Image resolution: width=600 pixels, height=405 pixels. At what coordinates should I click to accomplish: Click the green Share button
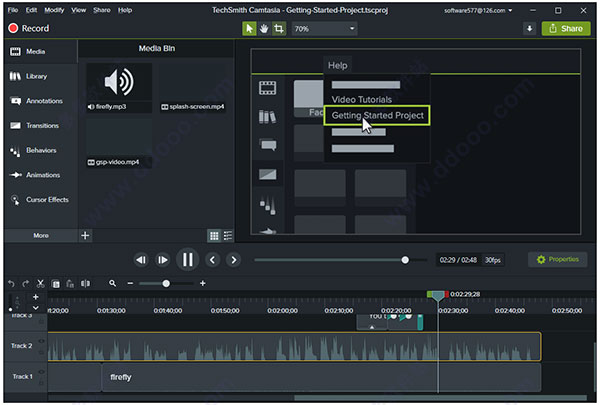566,29
